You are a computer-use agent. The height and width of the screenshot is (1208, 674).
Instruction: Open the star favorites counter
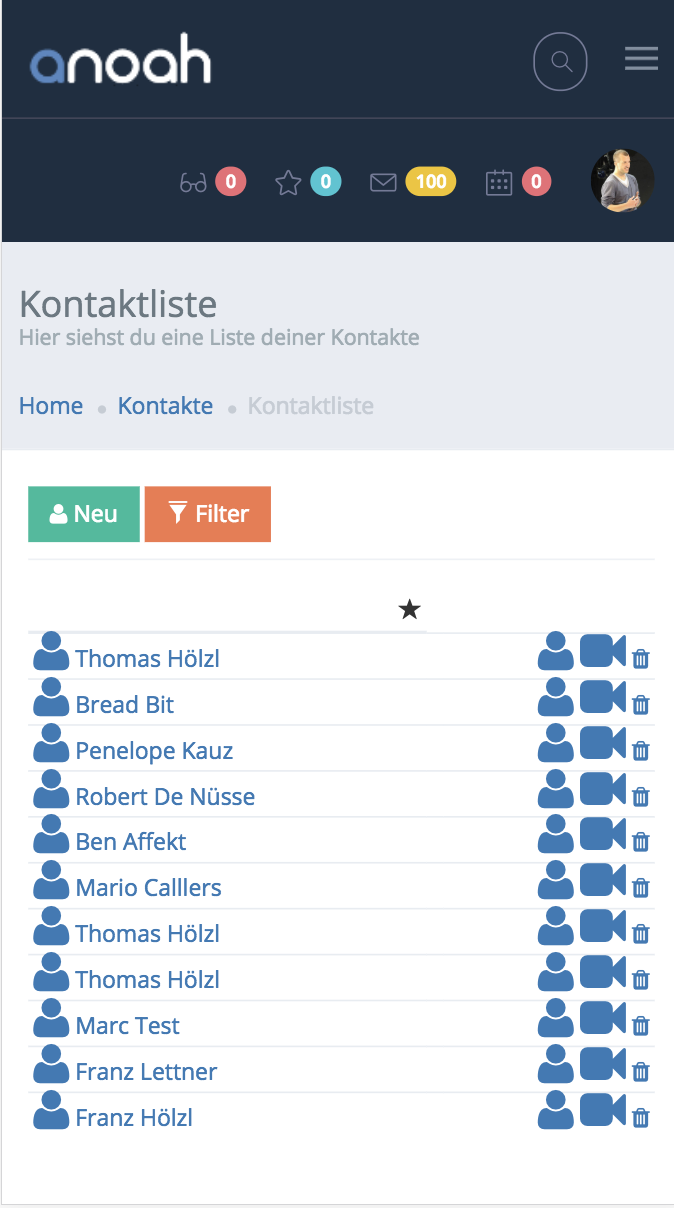pyautogui.click(x=288, y=183)
